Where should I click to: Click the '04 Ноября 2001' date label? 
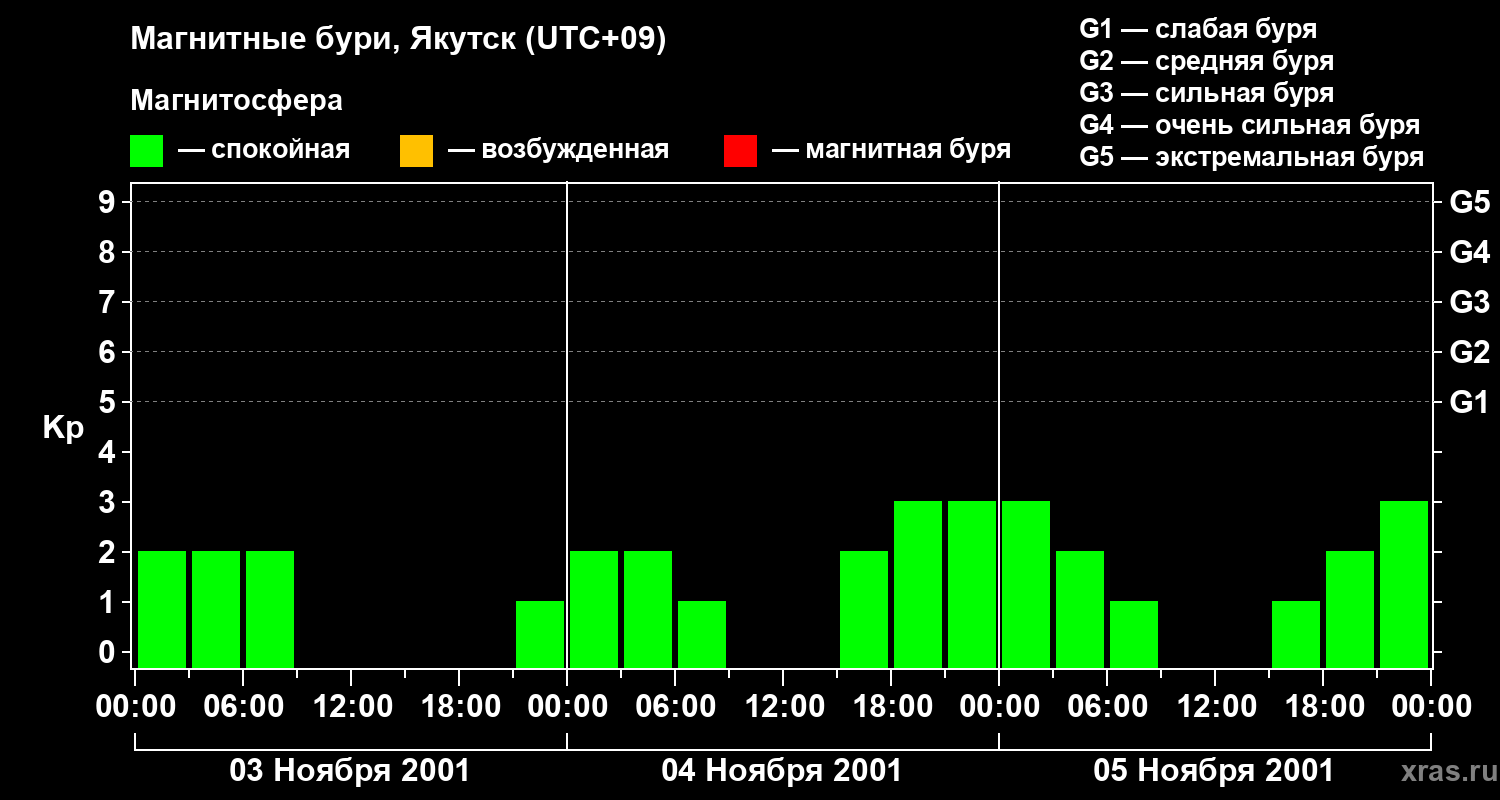pyautogui.click(x=782, y=771)
